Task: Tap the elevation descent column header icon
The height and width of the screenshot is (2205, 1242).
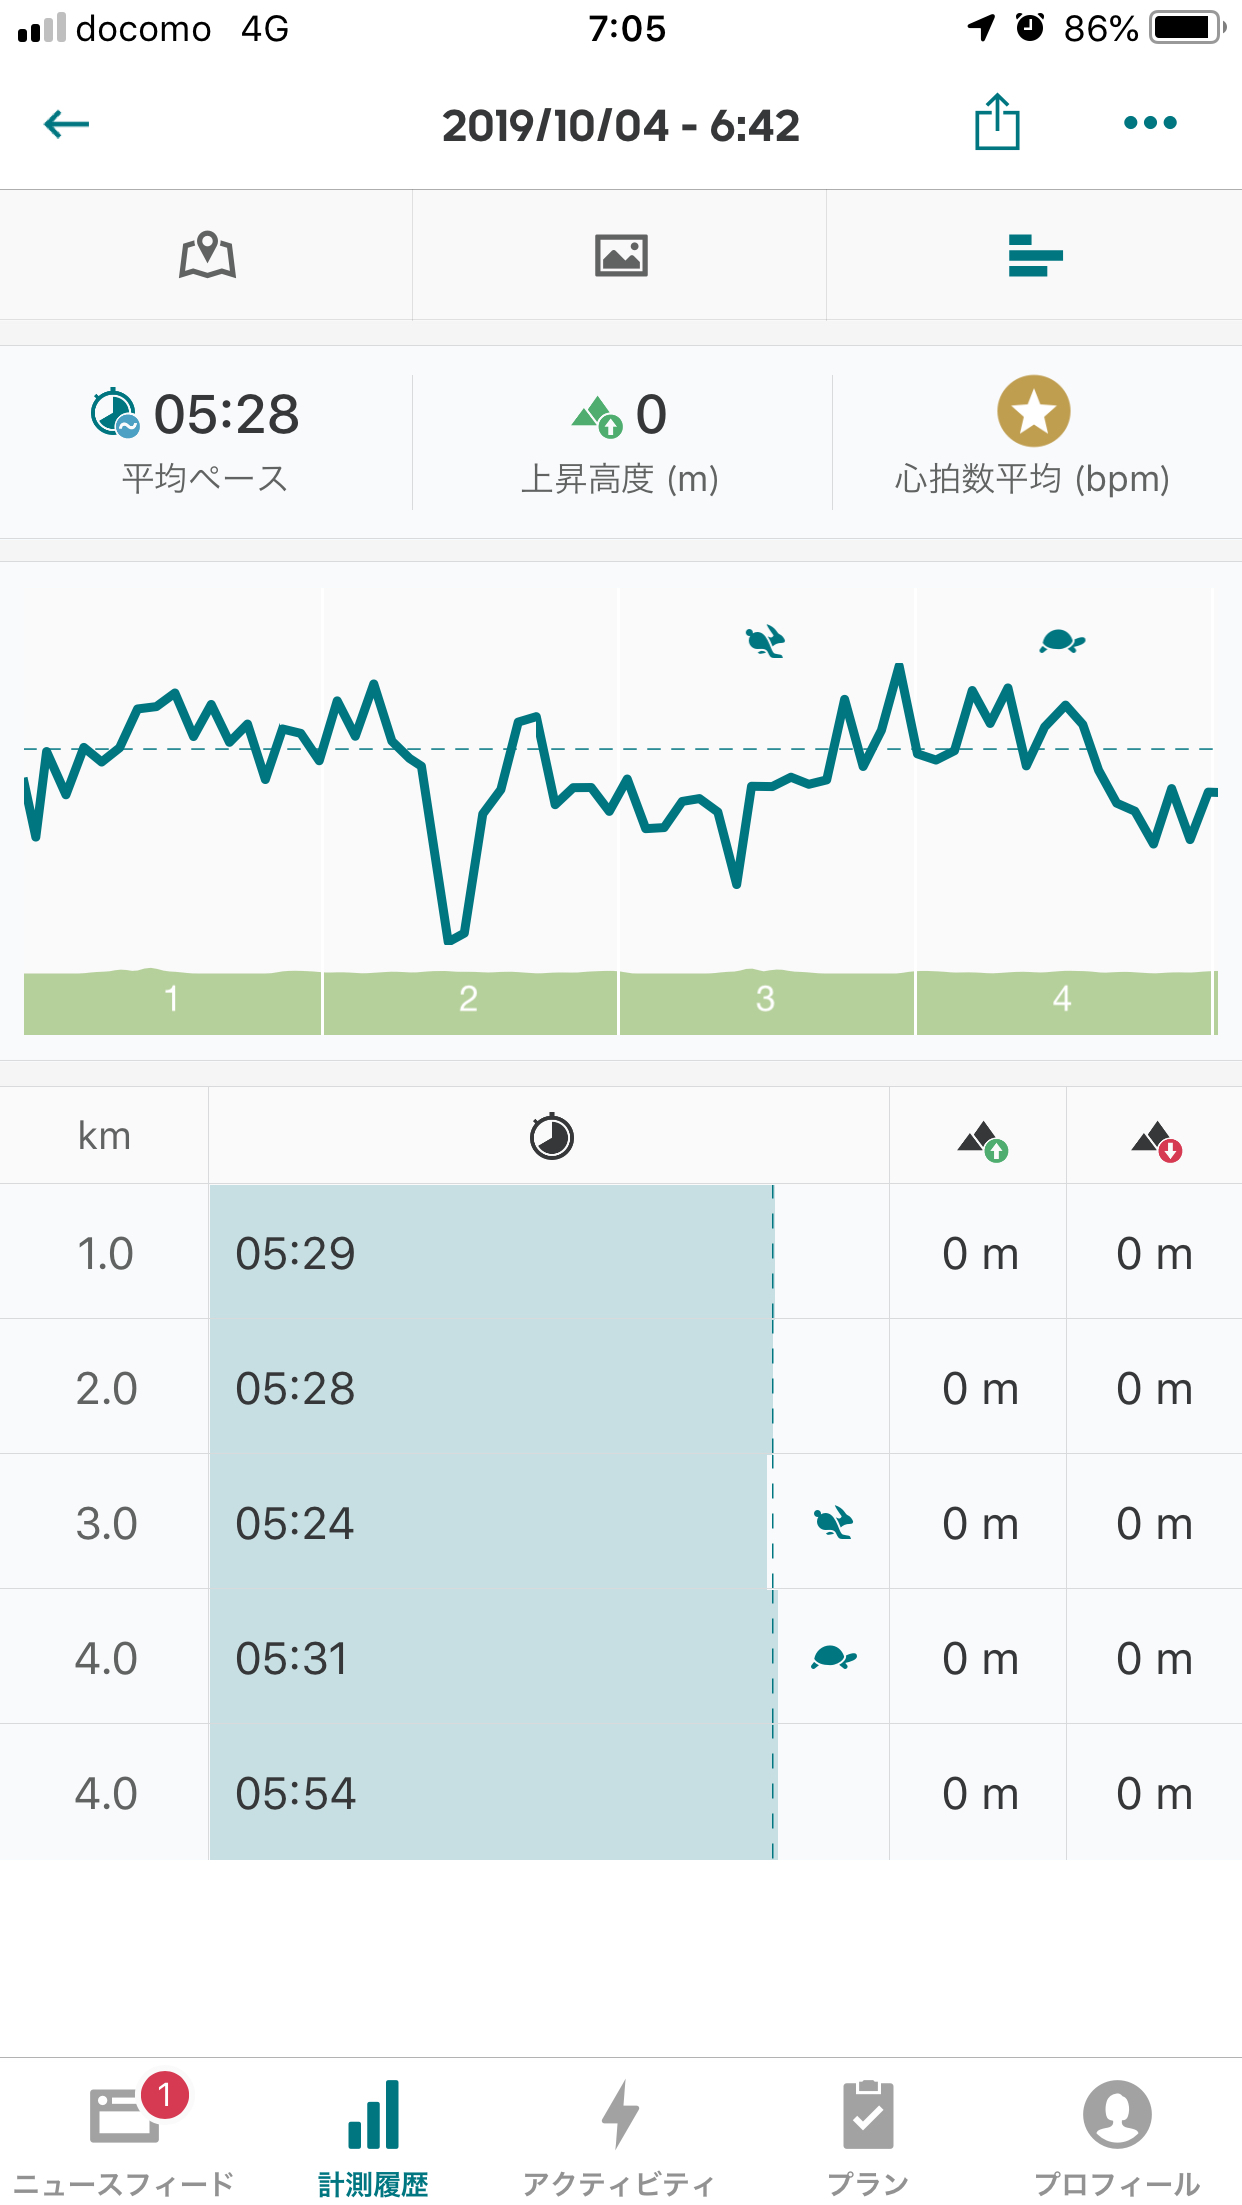Action: (1156, 1140)
